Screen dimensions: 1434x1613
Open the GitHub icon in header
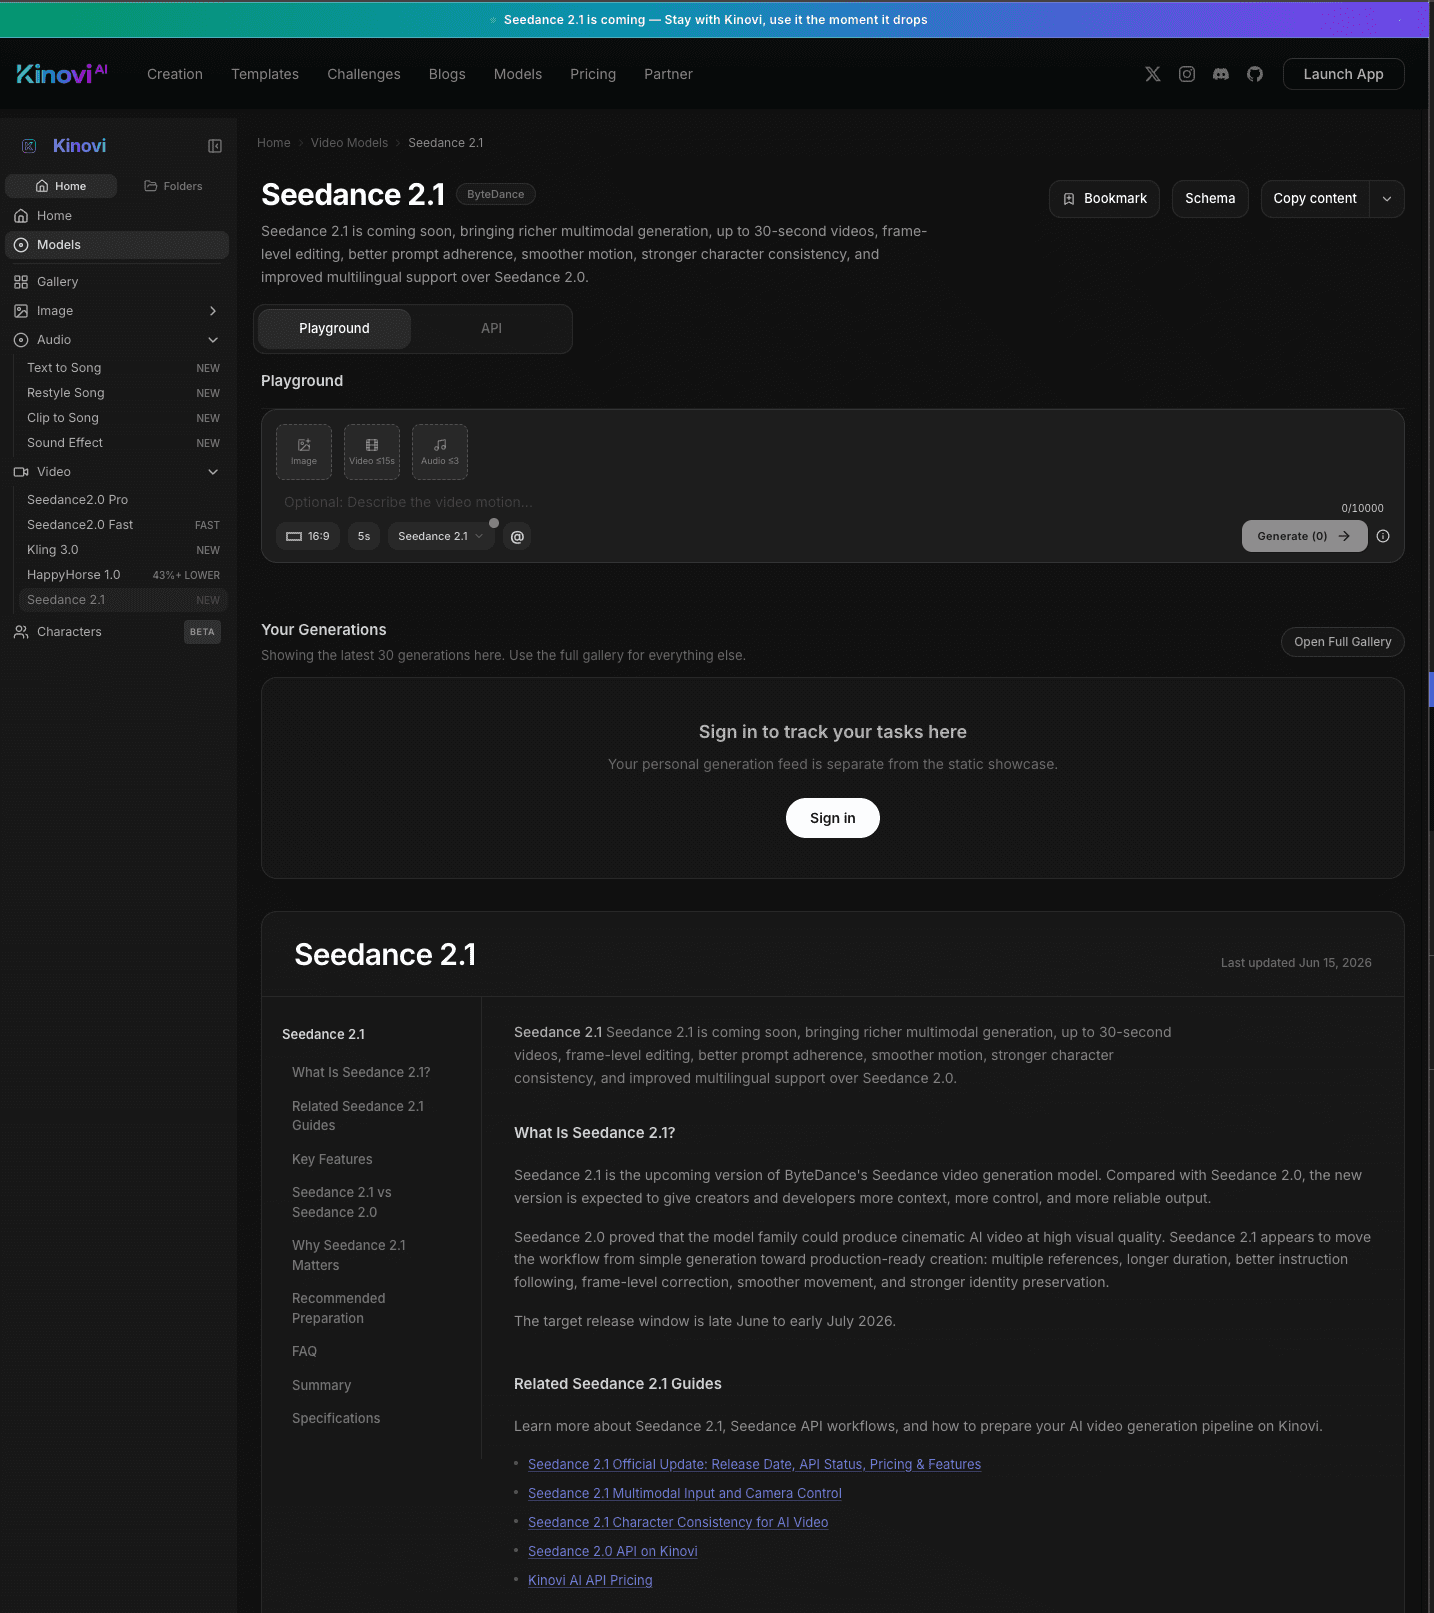[x=1255, y=74]
